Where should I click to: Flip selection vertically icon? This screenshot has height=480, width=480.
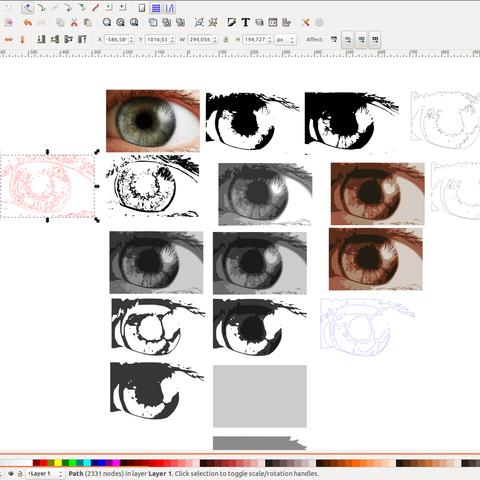22,40
